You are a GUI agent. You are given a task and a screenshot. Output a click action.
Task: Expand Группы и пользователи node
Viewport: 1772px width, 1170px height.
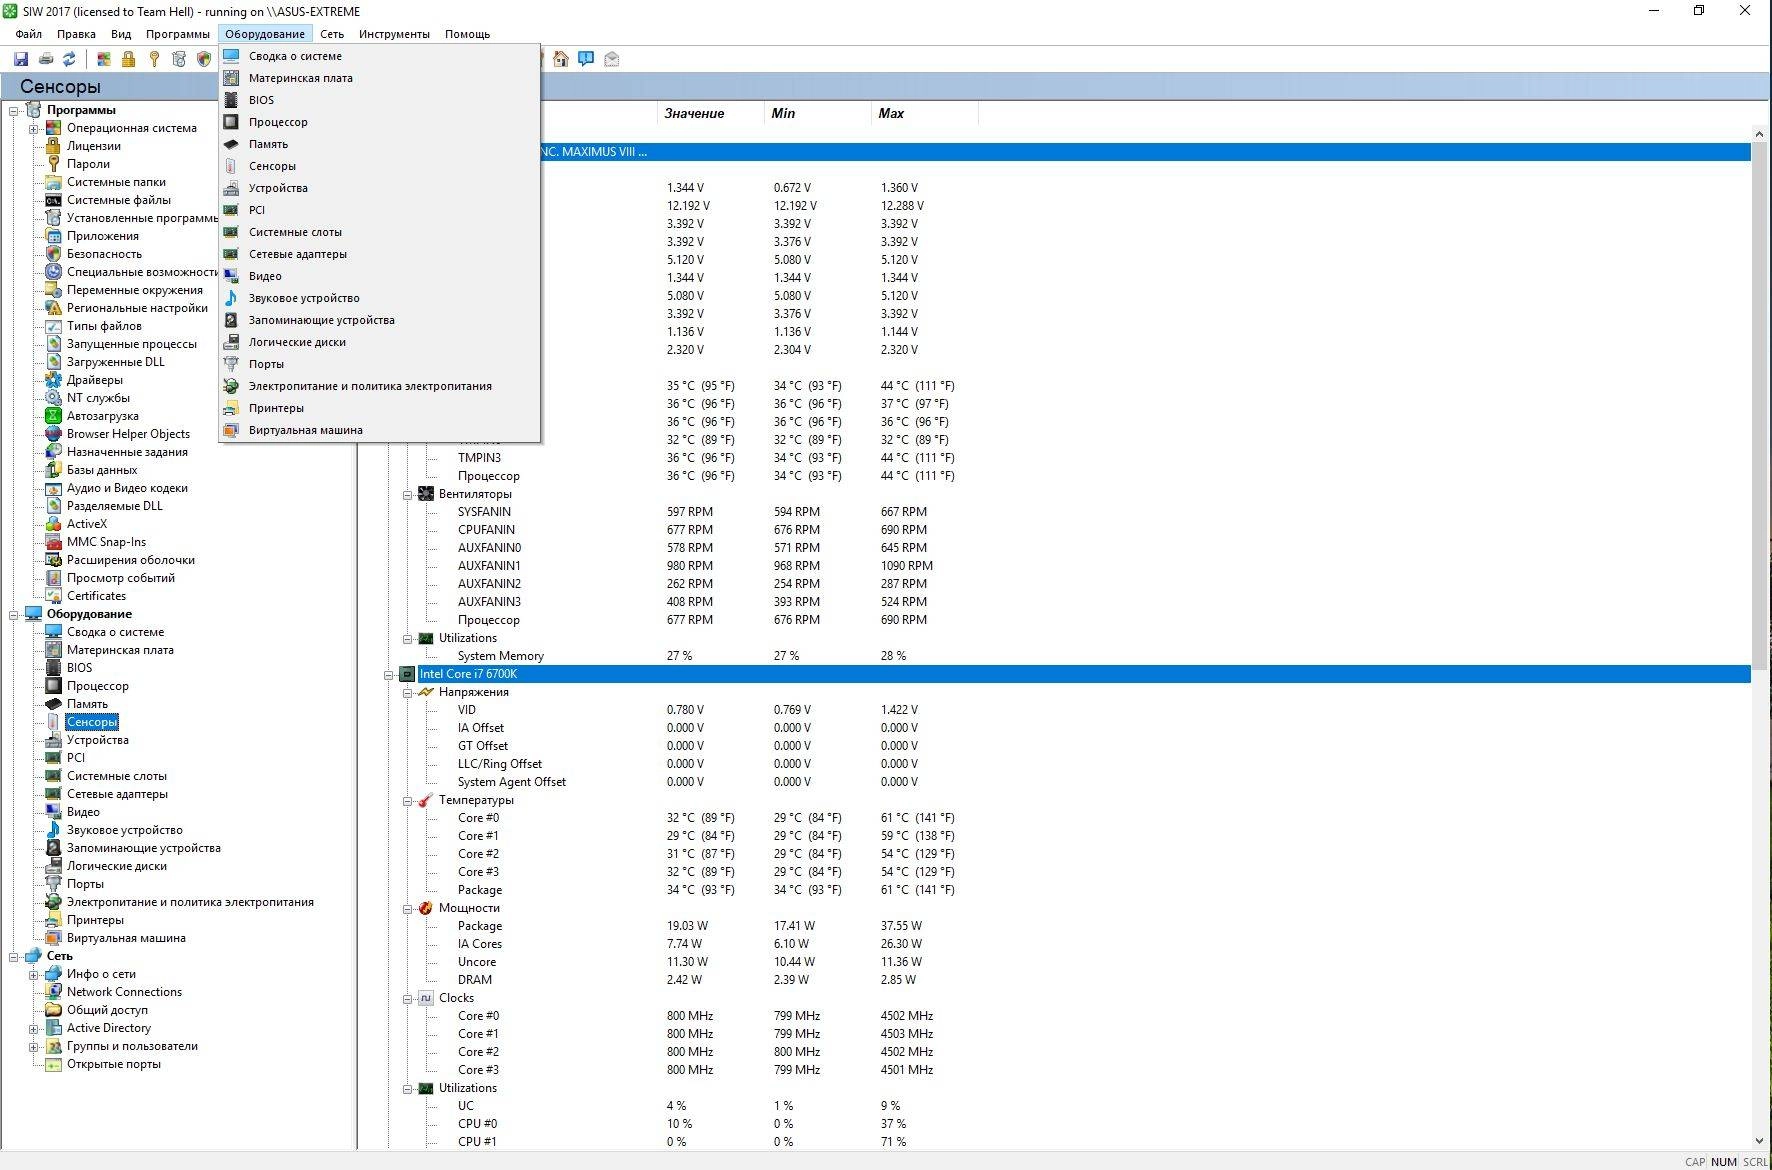coord(33,1047)
